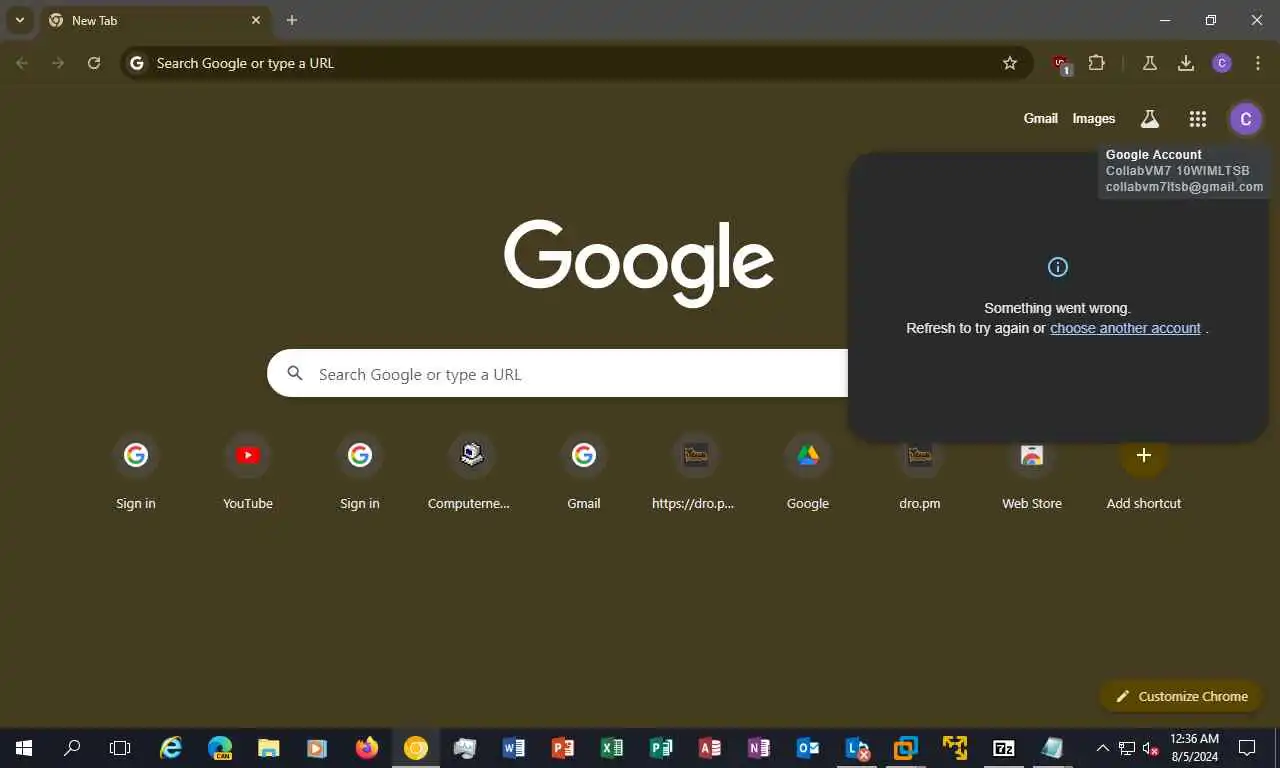The width and height of the screenshot is (1280, 768).
Task: Open the Web Store shortcut
Action: [1032, 471]
